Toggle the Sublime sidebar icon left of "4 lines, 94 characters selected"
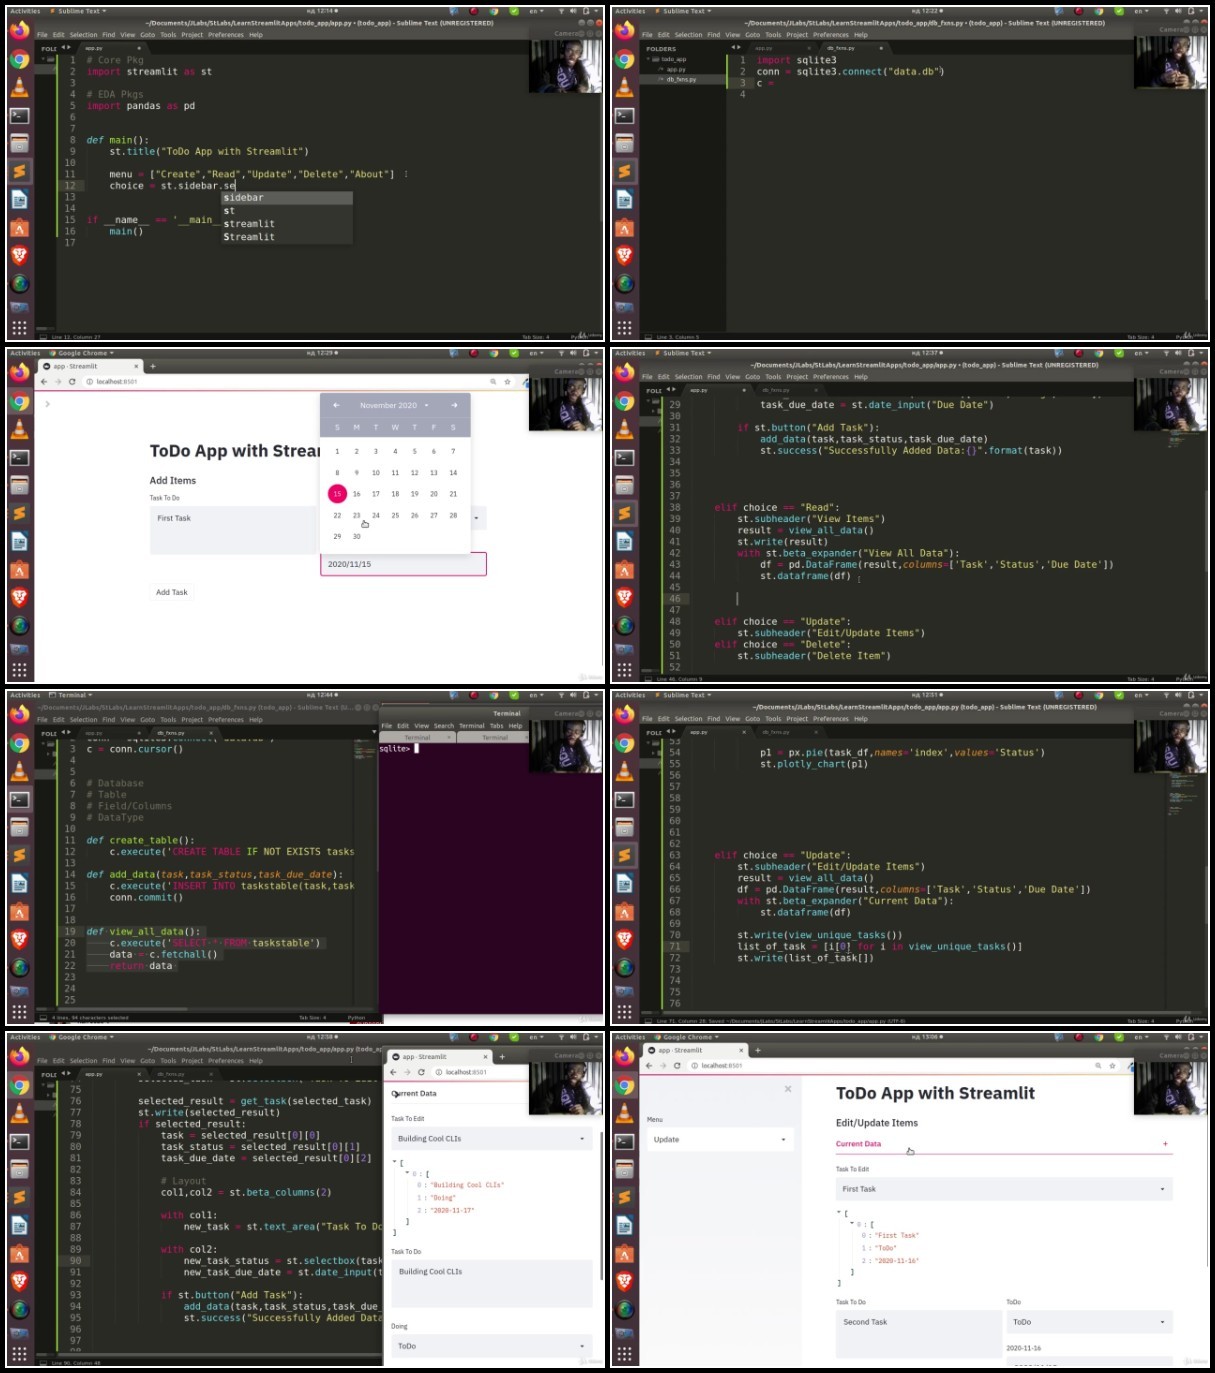The image size is (1215, 1373). point(42,1017)
